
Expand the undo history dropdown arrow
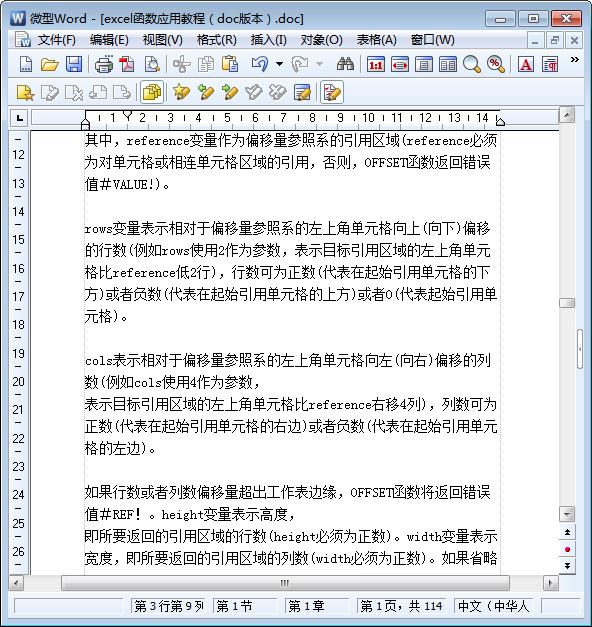(279, 64)
